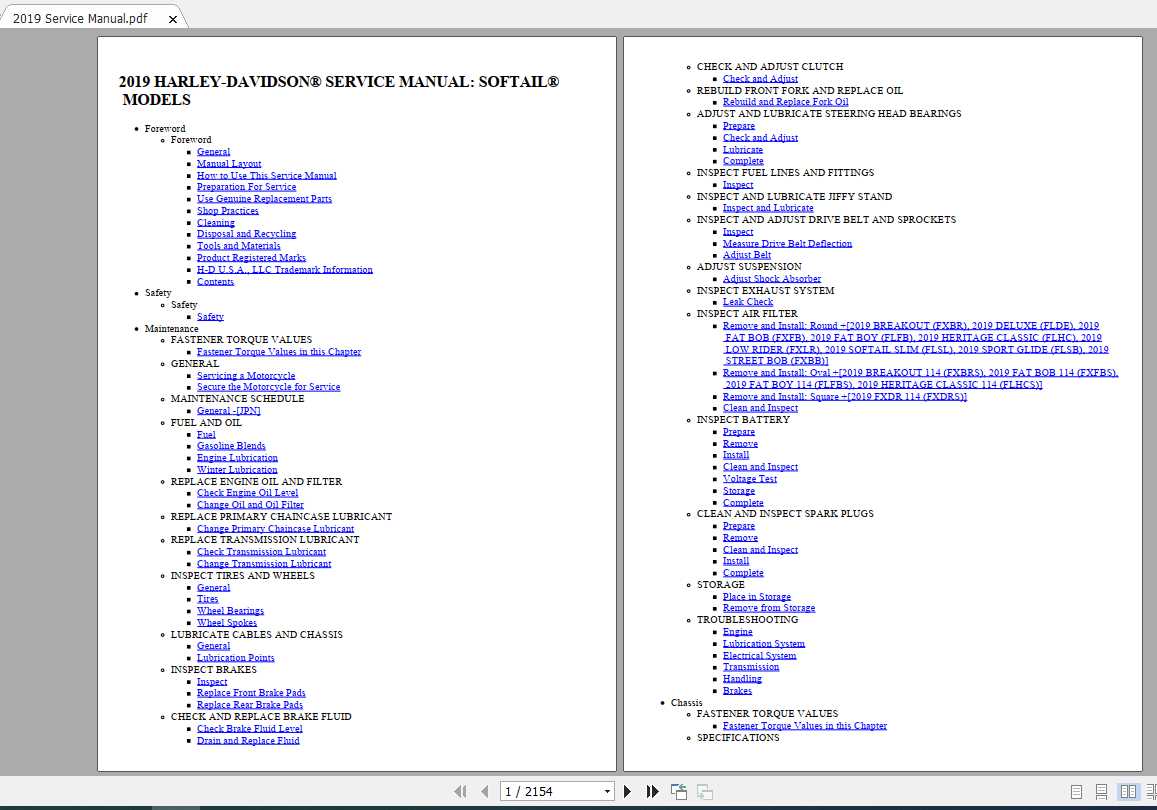Switch to continuous page view
Screen dimensions: 1157x810
pos(1101,791)
